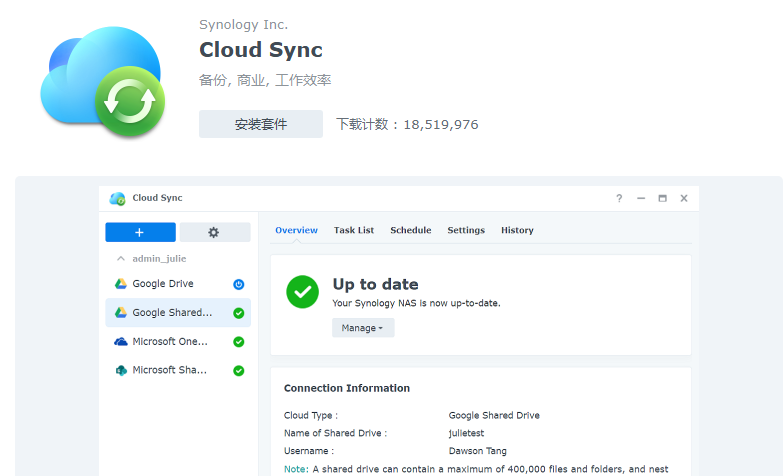Image resolution: width=783 pixels, height=476 pixels.
Task: Click the Microsoft SharePoint logo icon
Action: (121, 371)
